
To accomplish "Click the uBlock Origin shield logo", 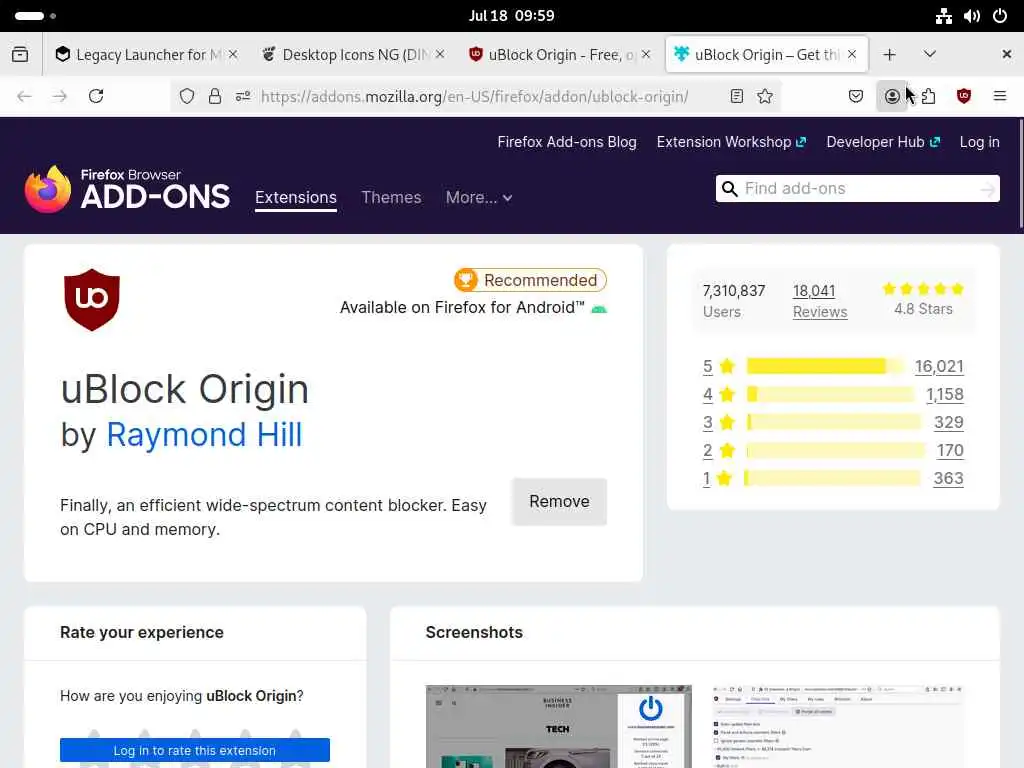I will point(91,299).
